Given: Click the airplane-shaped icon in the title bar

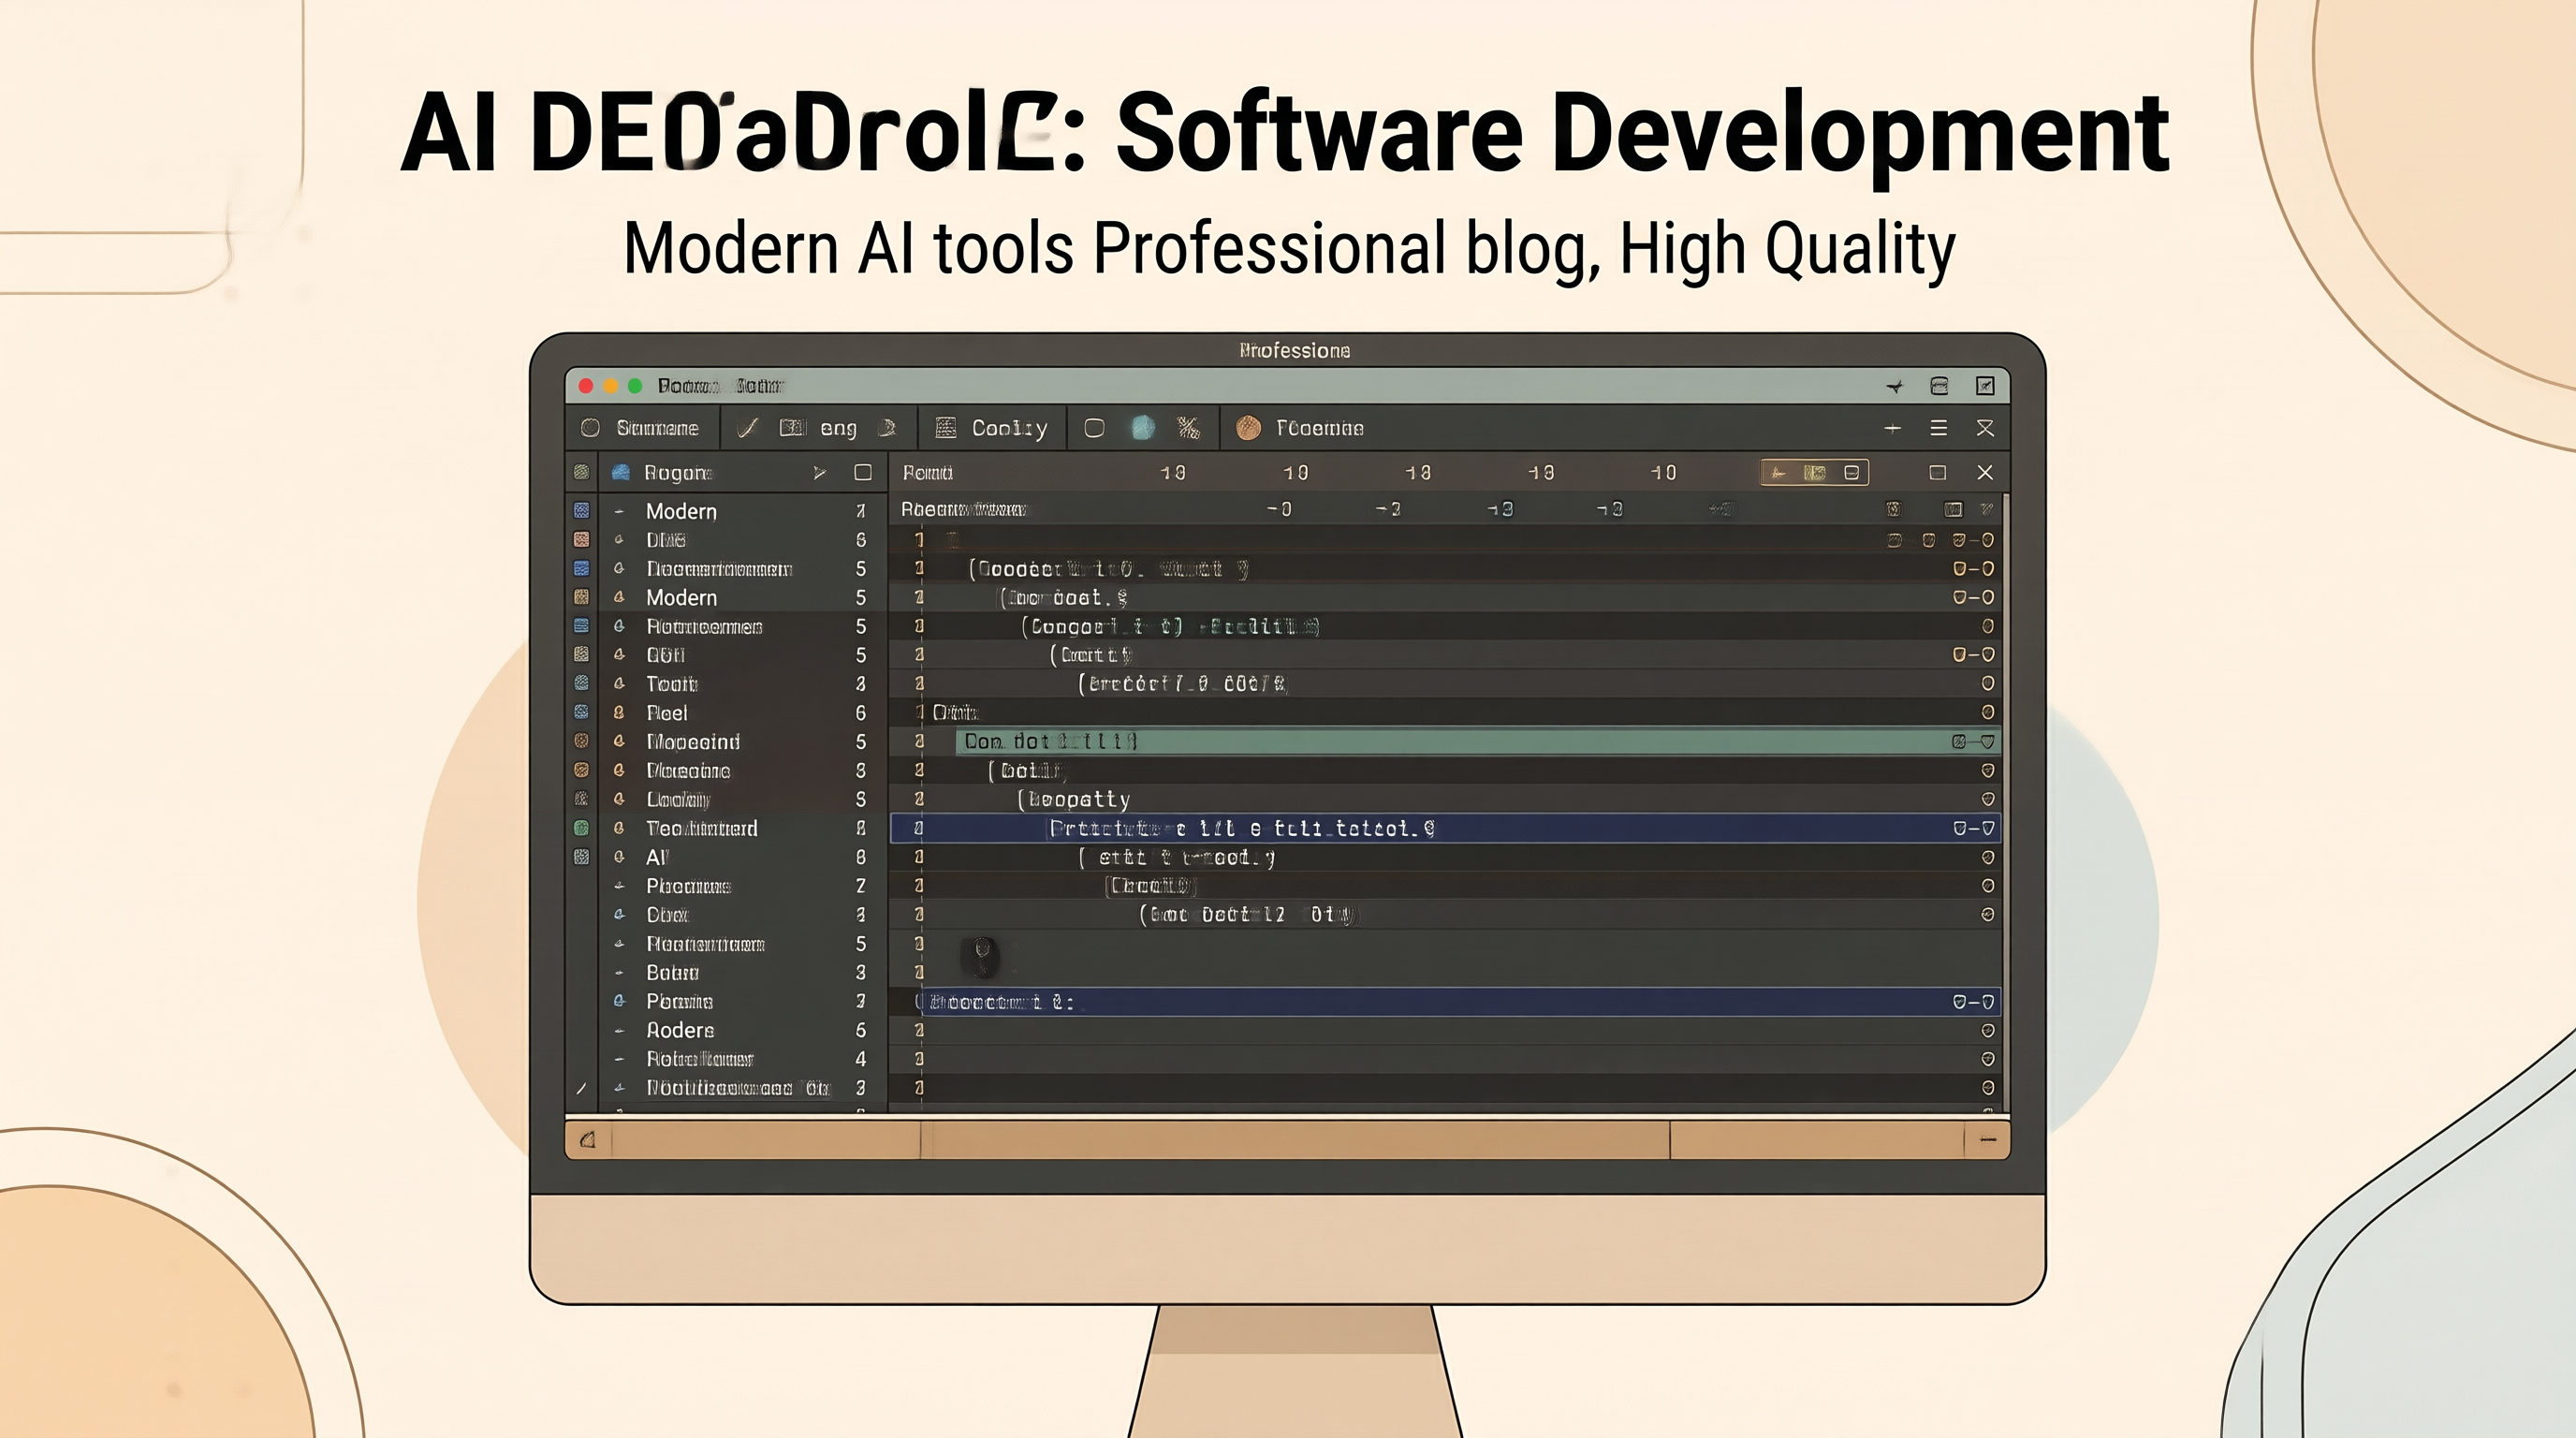Looking at the screenshot, I should (x=1894, y=386).
